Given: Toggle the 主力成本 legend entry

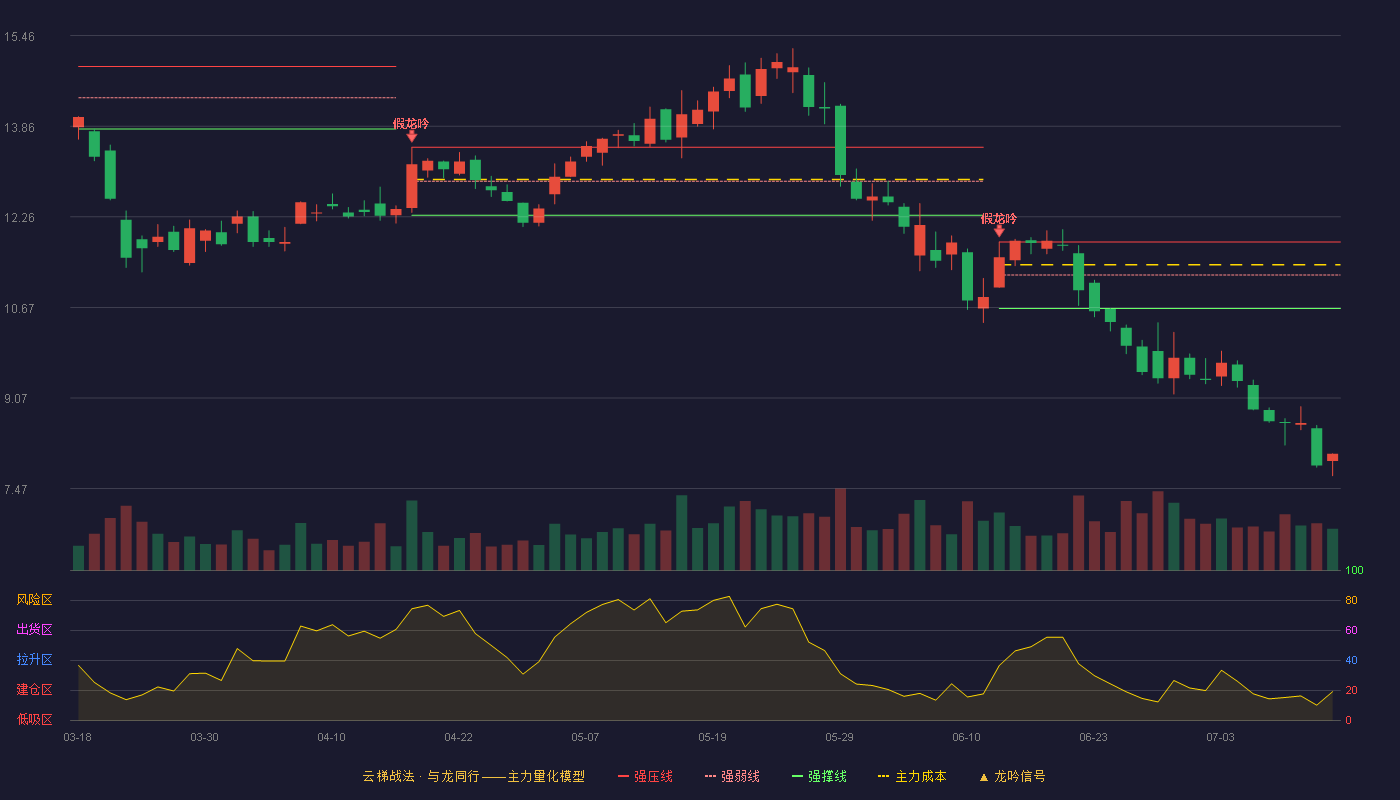Looking at the screenshot, I should pos(912,776).
